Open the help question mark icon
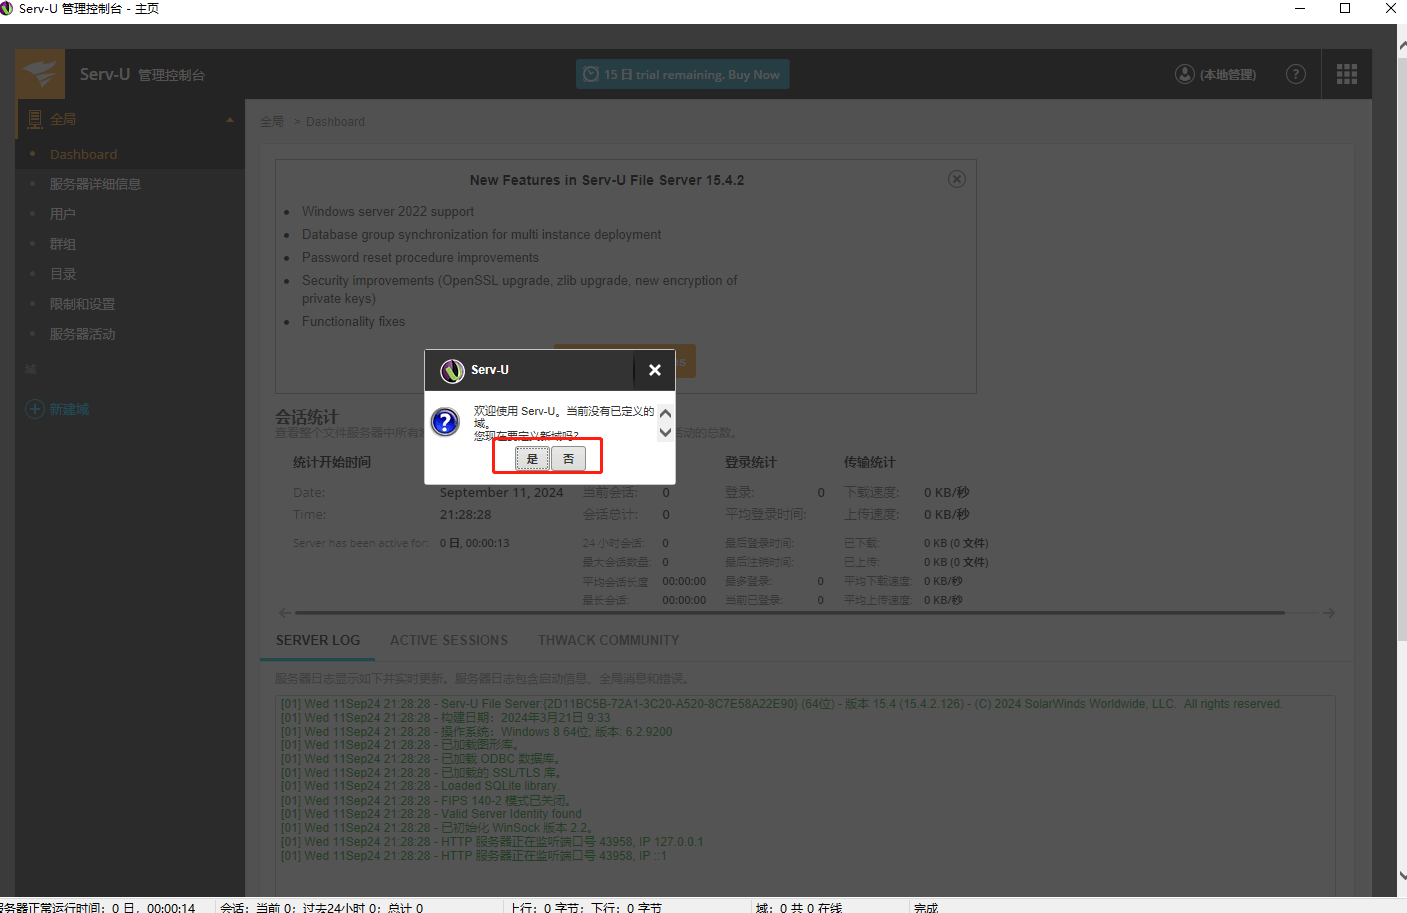 1295,74
